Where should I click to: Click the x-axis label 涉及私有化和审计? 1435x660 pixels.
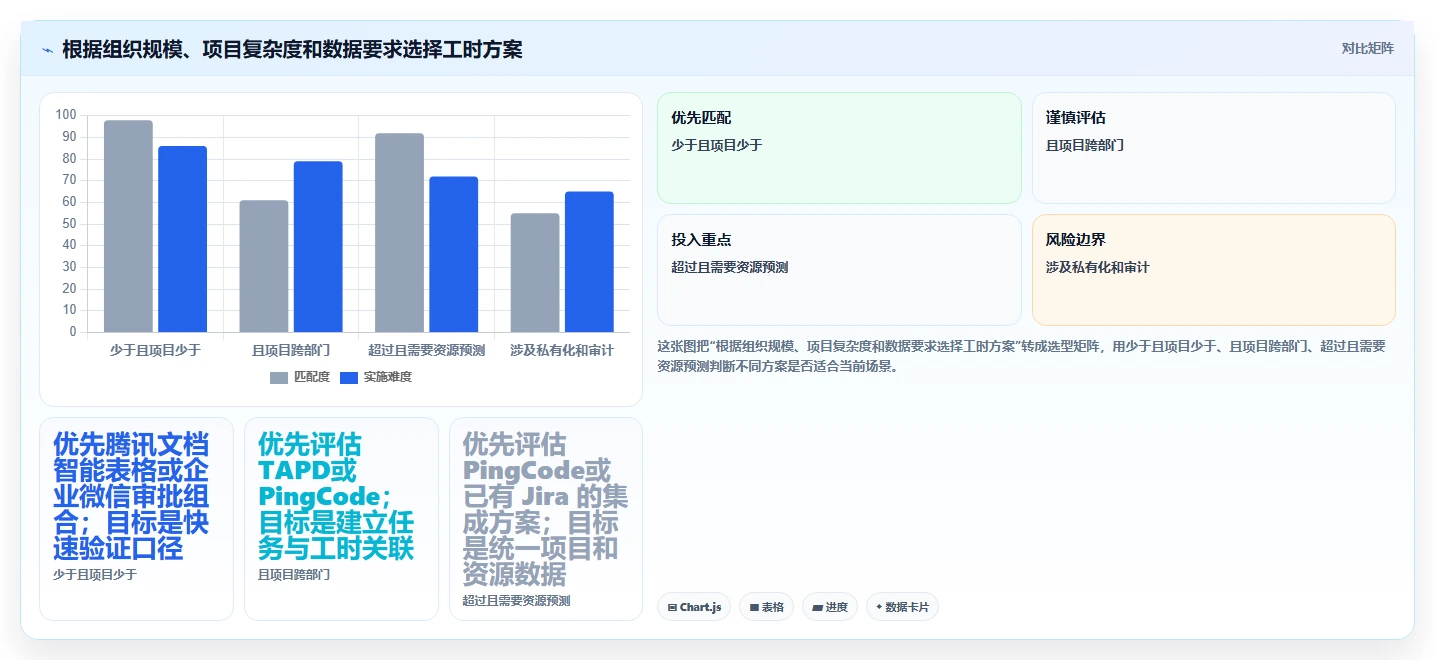coord(562,350)
